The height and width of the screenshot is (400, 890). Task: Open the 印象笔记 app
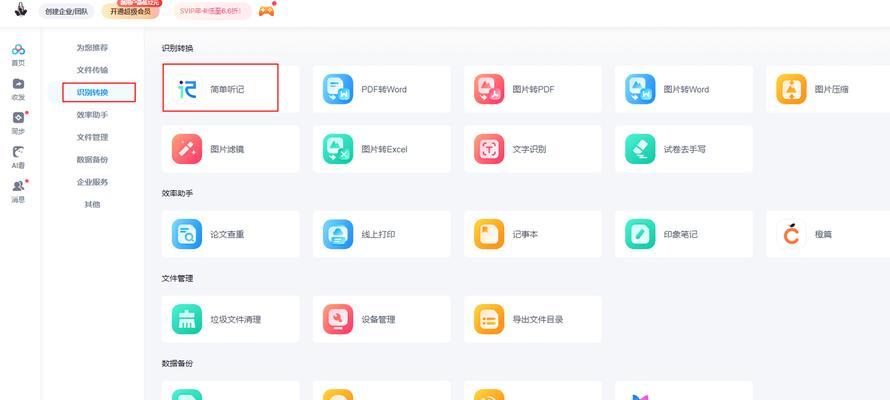tap(683, 234)
